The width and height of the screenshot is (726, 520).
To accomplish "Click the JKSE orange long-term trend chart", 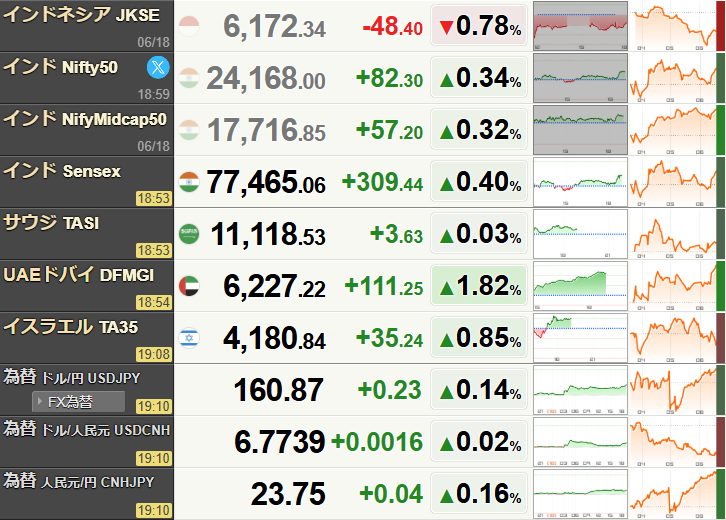I will click(673, 26).
